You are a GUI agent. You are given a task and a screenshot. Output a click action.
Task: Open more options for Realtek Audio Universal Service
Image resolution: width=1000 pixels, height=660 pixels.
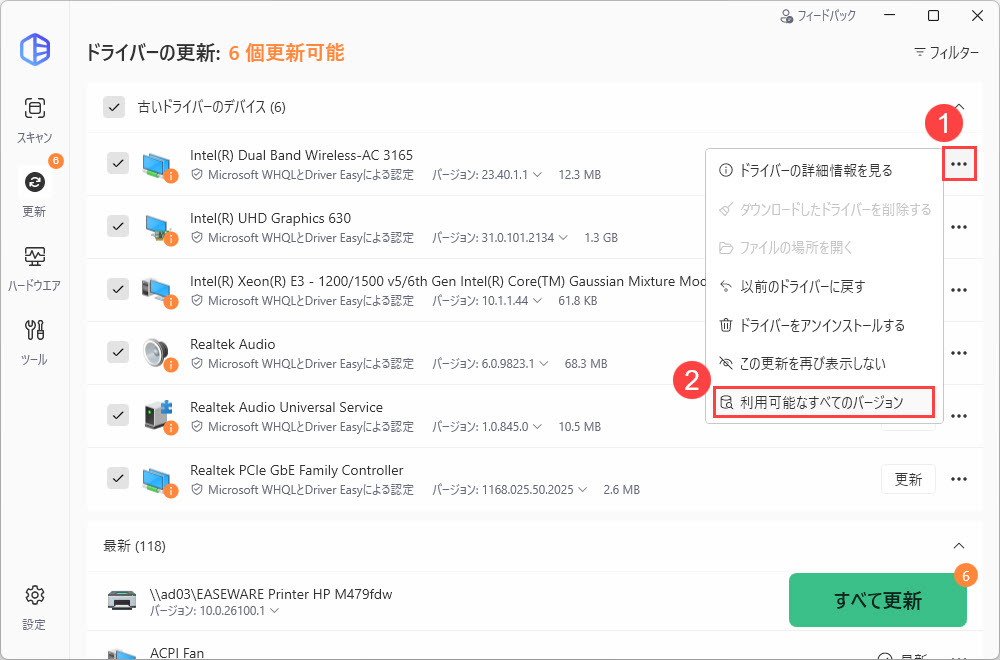click(x=959, y=416)
